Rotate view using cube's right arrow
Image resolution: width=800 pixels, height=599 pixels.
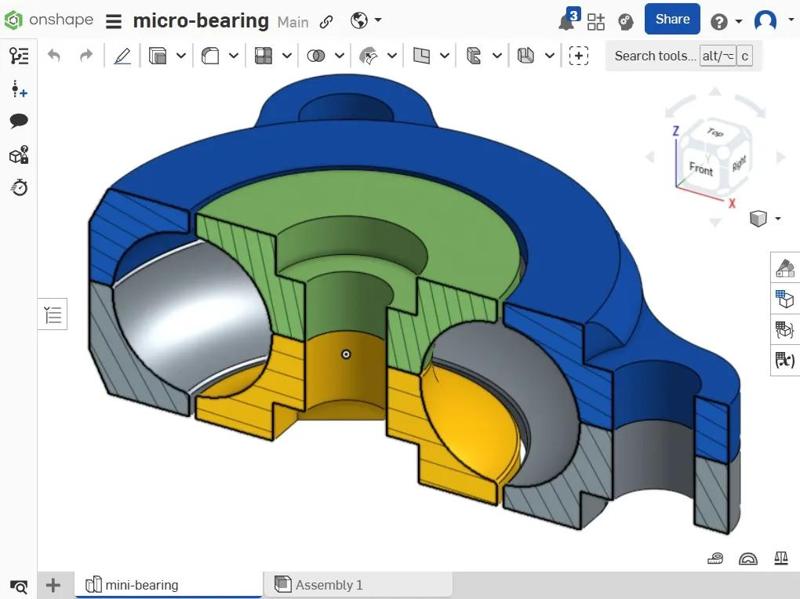(x=780, y=157)
